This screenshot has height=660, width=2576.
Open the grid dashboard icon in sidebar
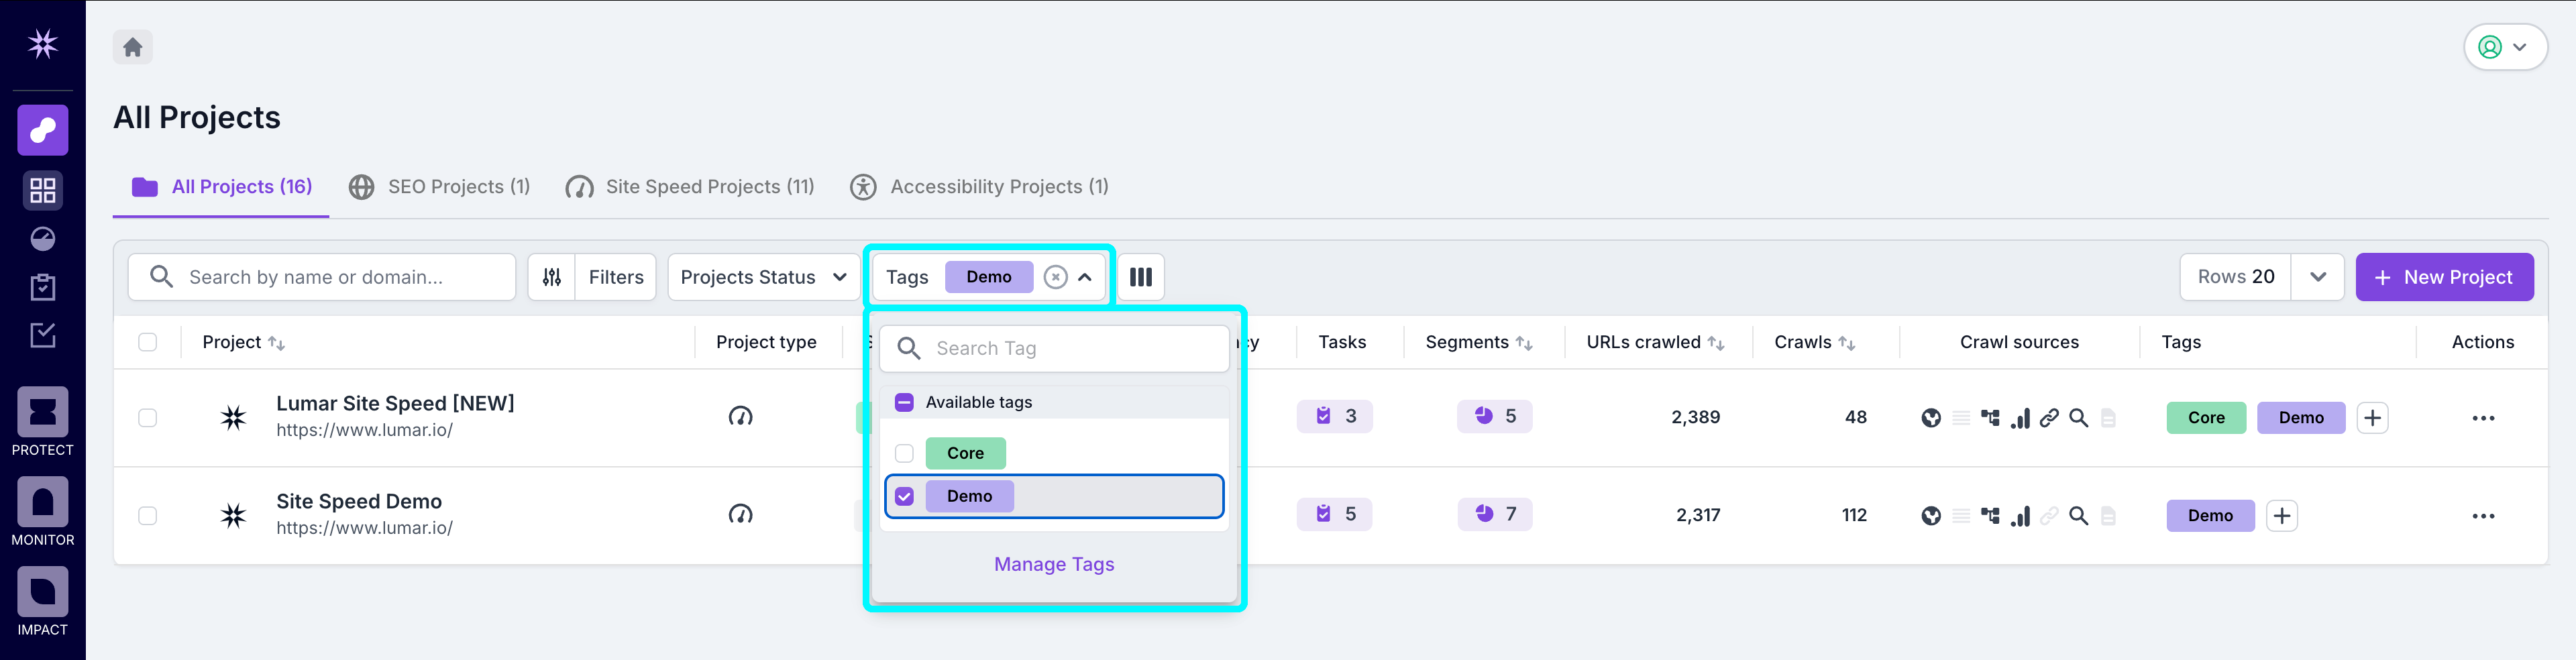(42, 190)
